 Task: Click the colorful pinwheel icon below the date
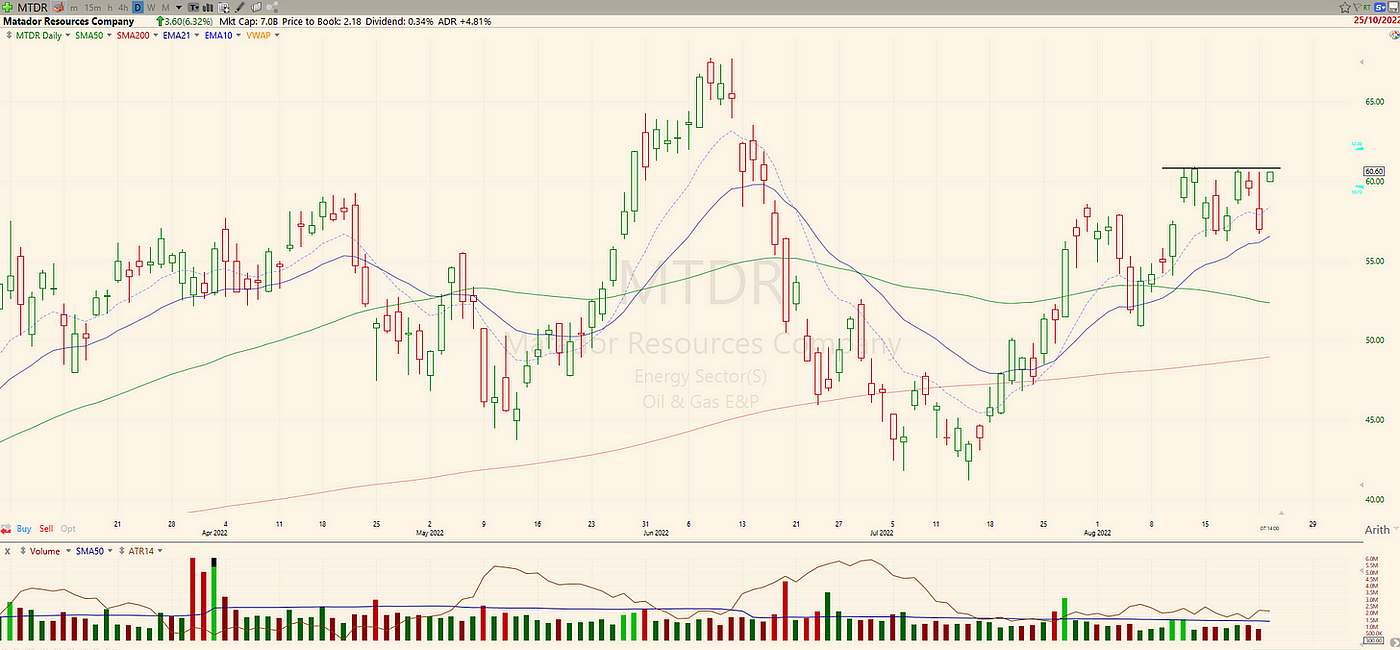1394,35
